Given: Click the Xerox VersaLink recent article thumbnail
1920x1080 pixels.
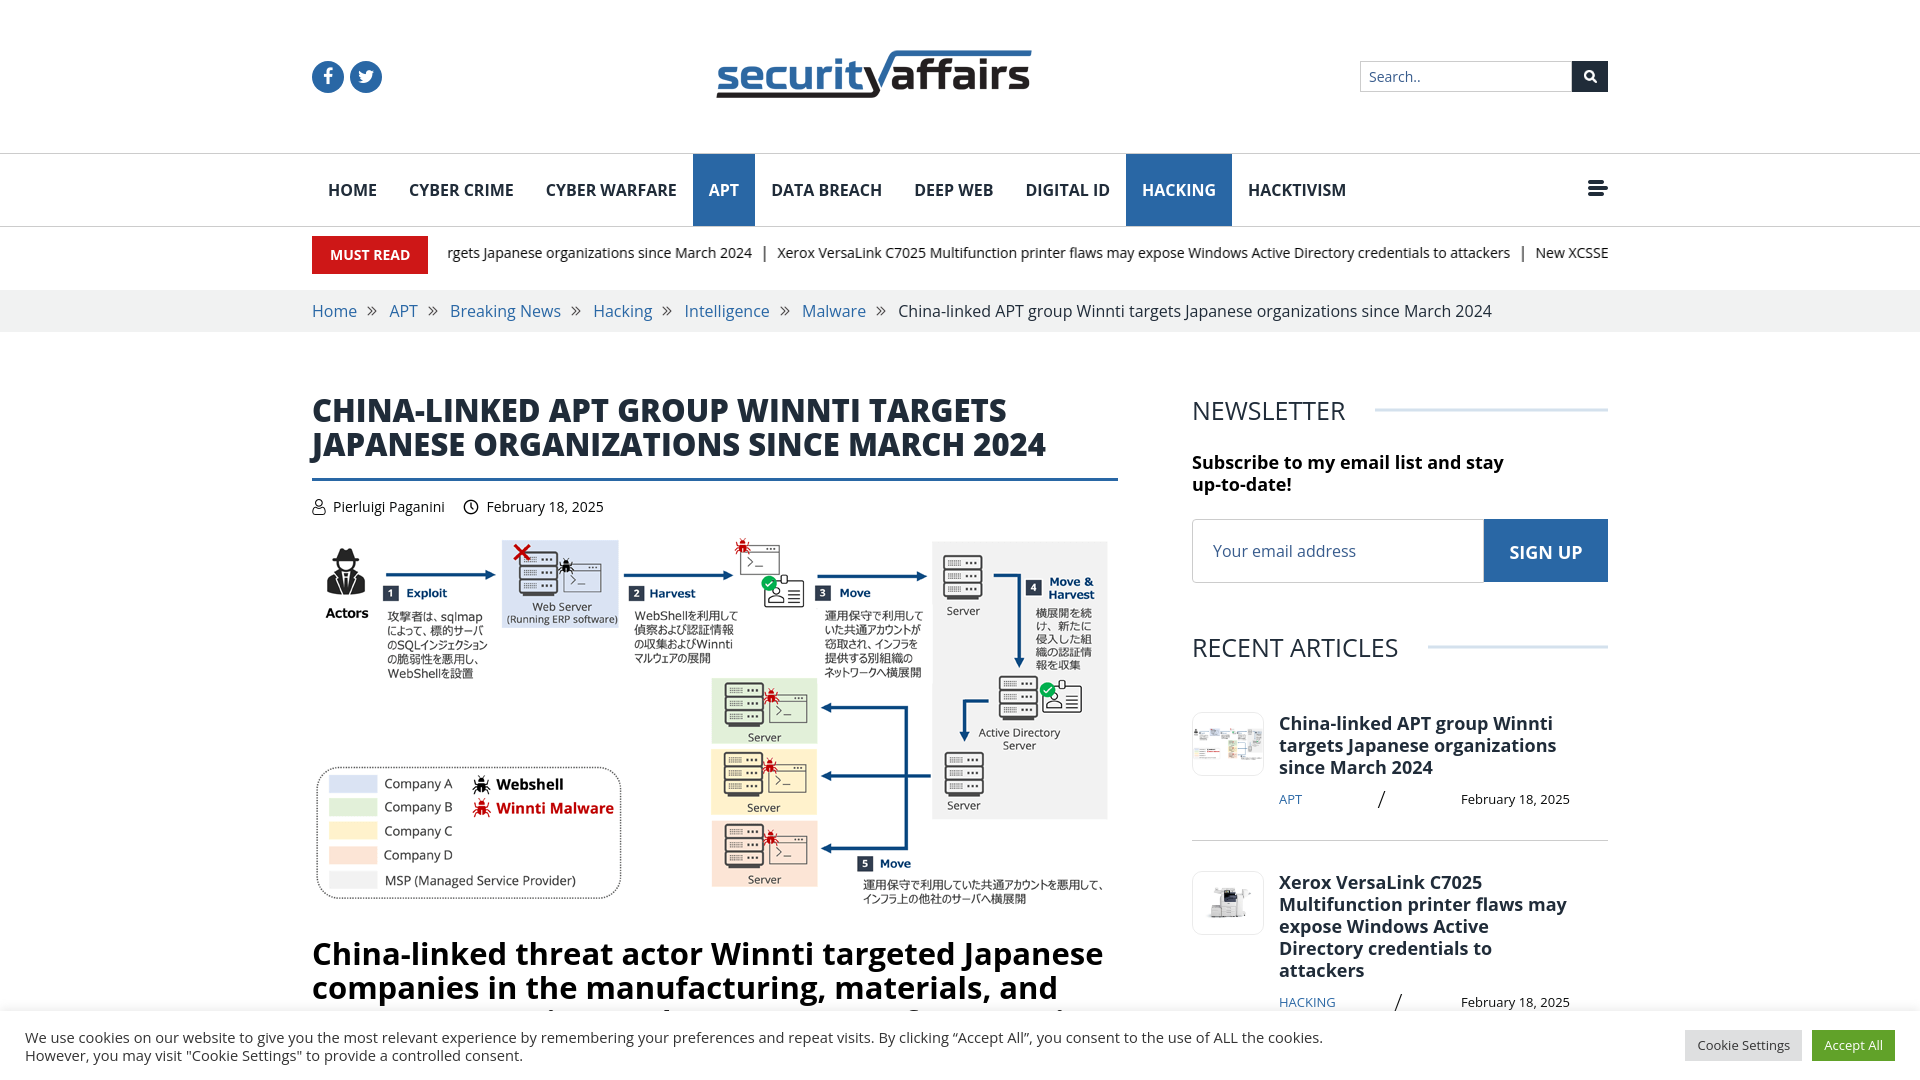Looking at the screenshot, I should [x=1226, y=902].
